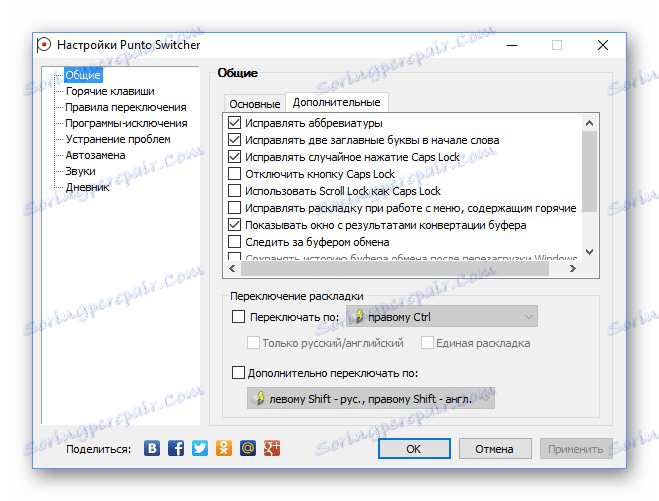Click the horizontal scrollbar thumb in options list
Screen dimensions: 659x501
pyautogui.click(x=395, y=268)
